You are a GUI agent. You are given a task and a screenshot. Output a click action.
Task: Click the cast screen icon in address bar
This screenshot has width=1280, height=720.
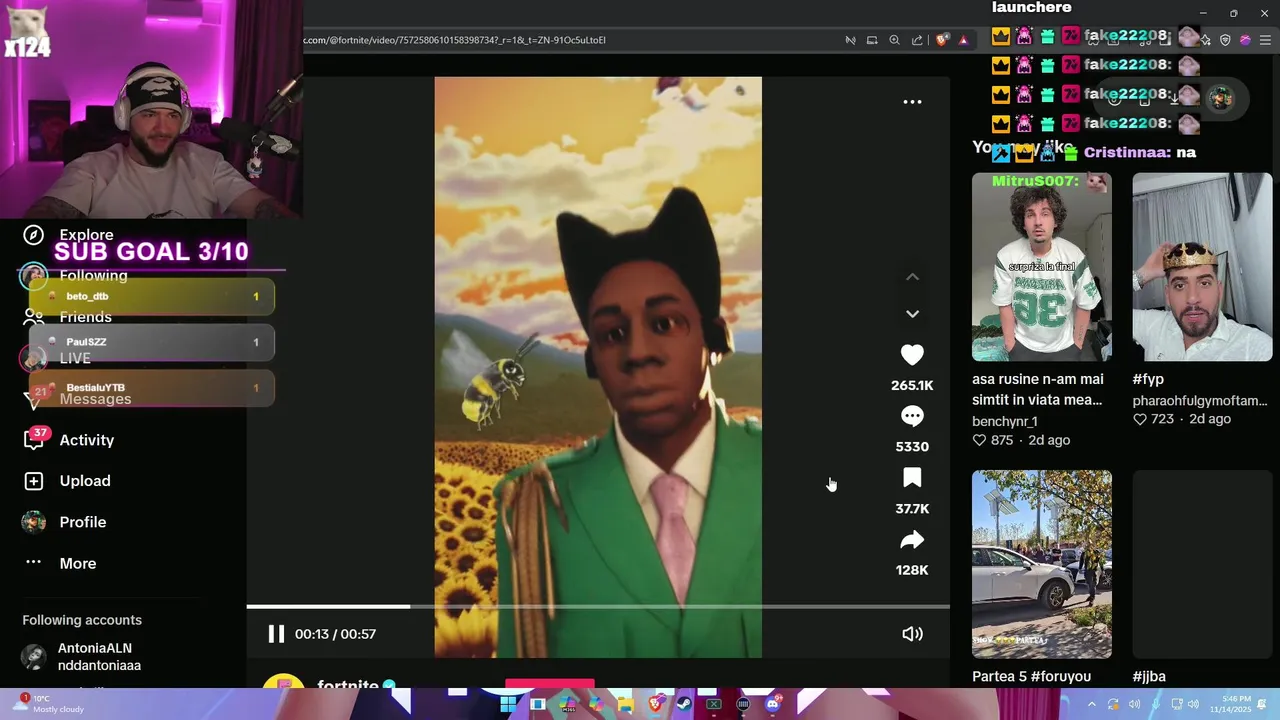(x=872, y=40)
